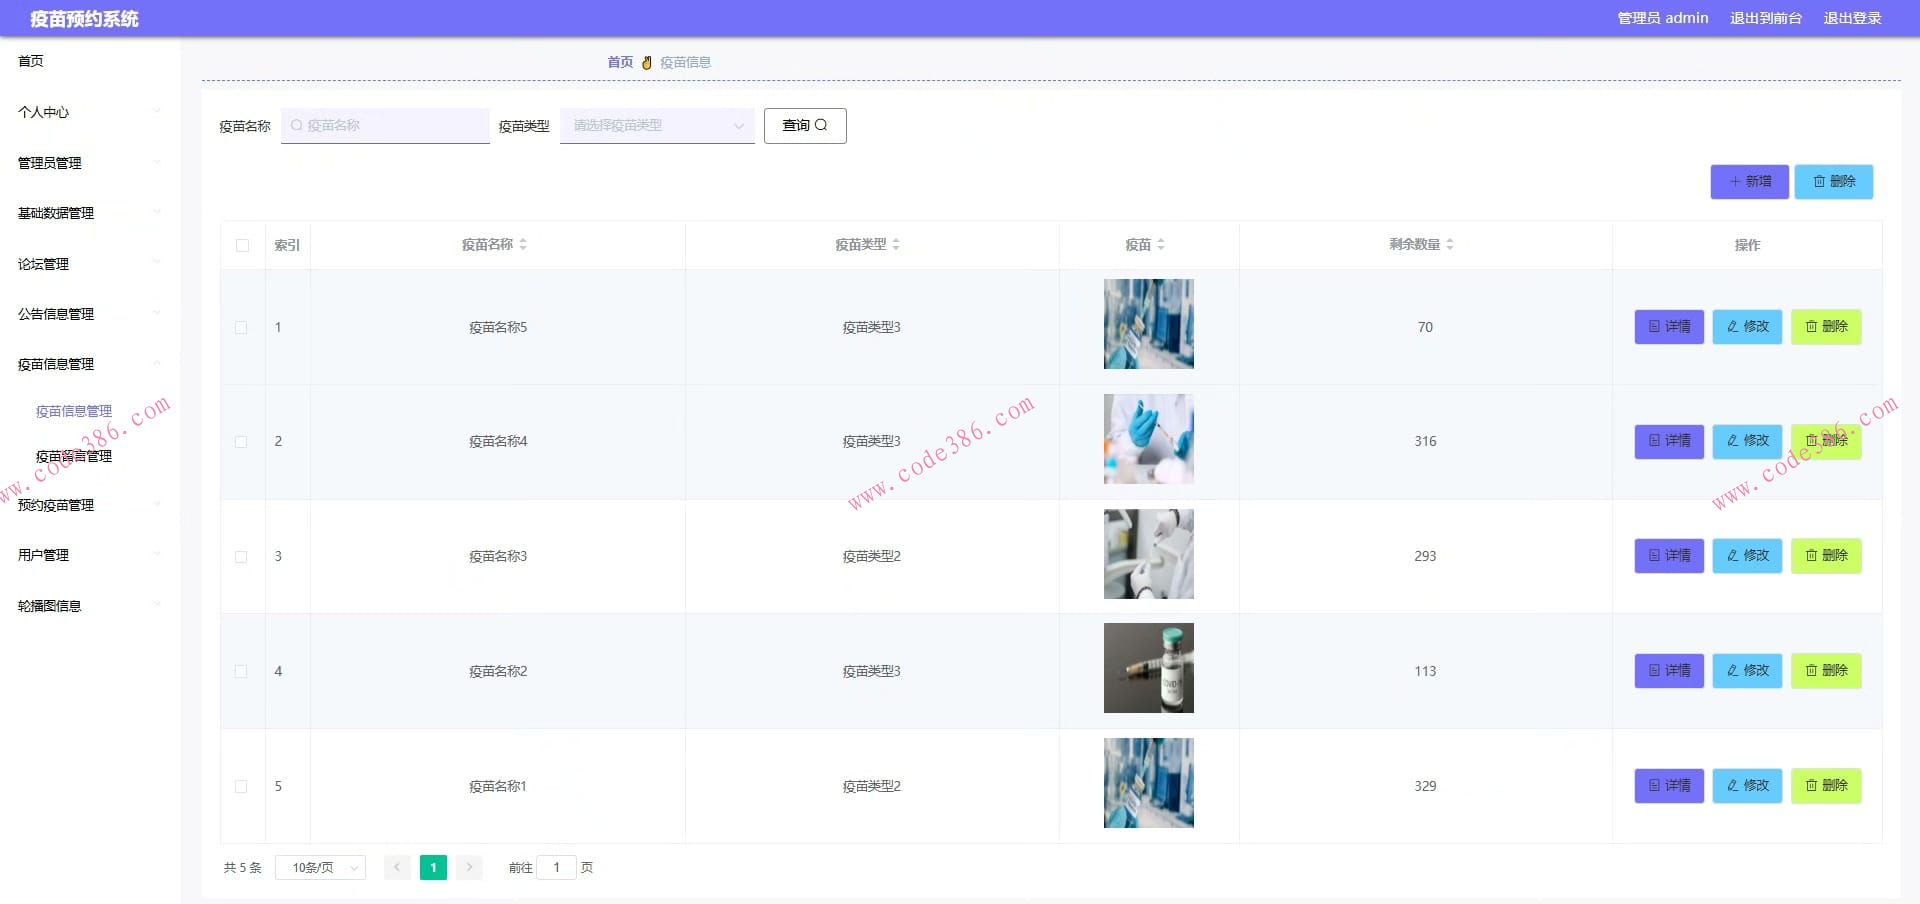The image size is (1920, 904).
Task: Select the row checkbox for 疫苗名称4
Action: 241,441
